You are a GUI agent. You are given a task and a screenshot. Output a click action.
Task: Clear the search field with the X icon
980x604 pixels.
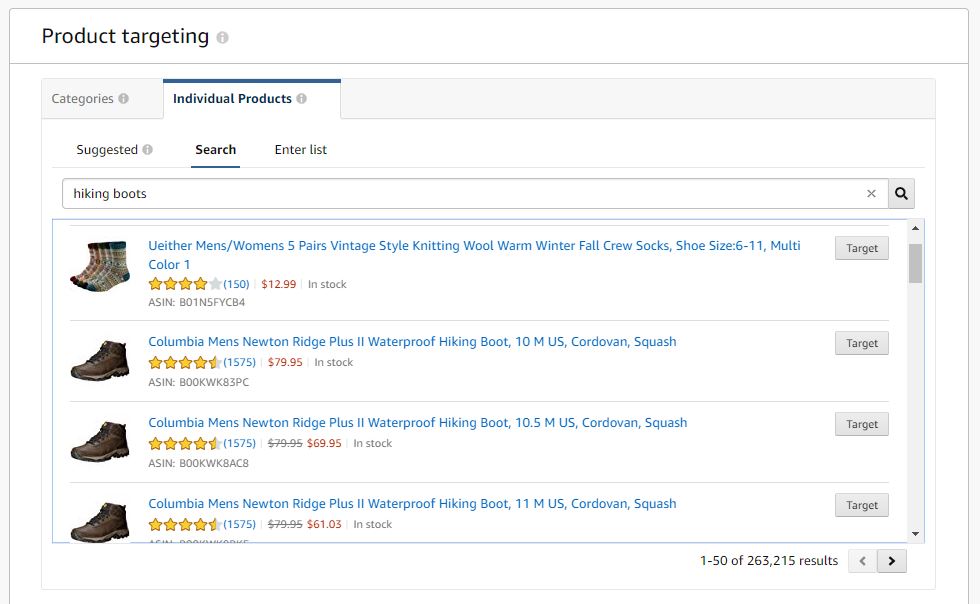(x=871, y=194)
